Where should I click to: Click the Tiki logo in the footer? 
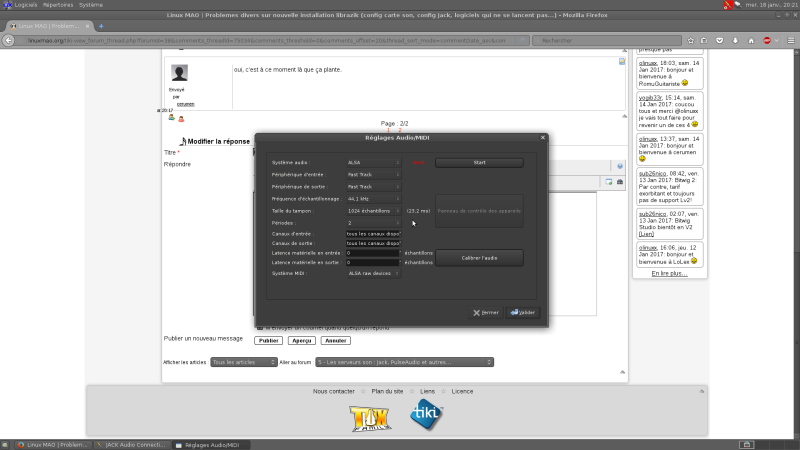[427, 414]
